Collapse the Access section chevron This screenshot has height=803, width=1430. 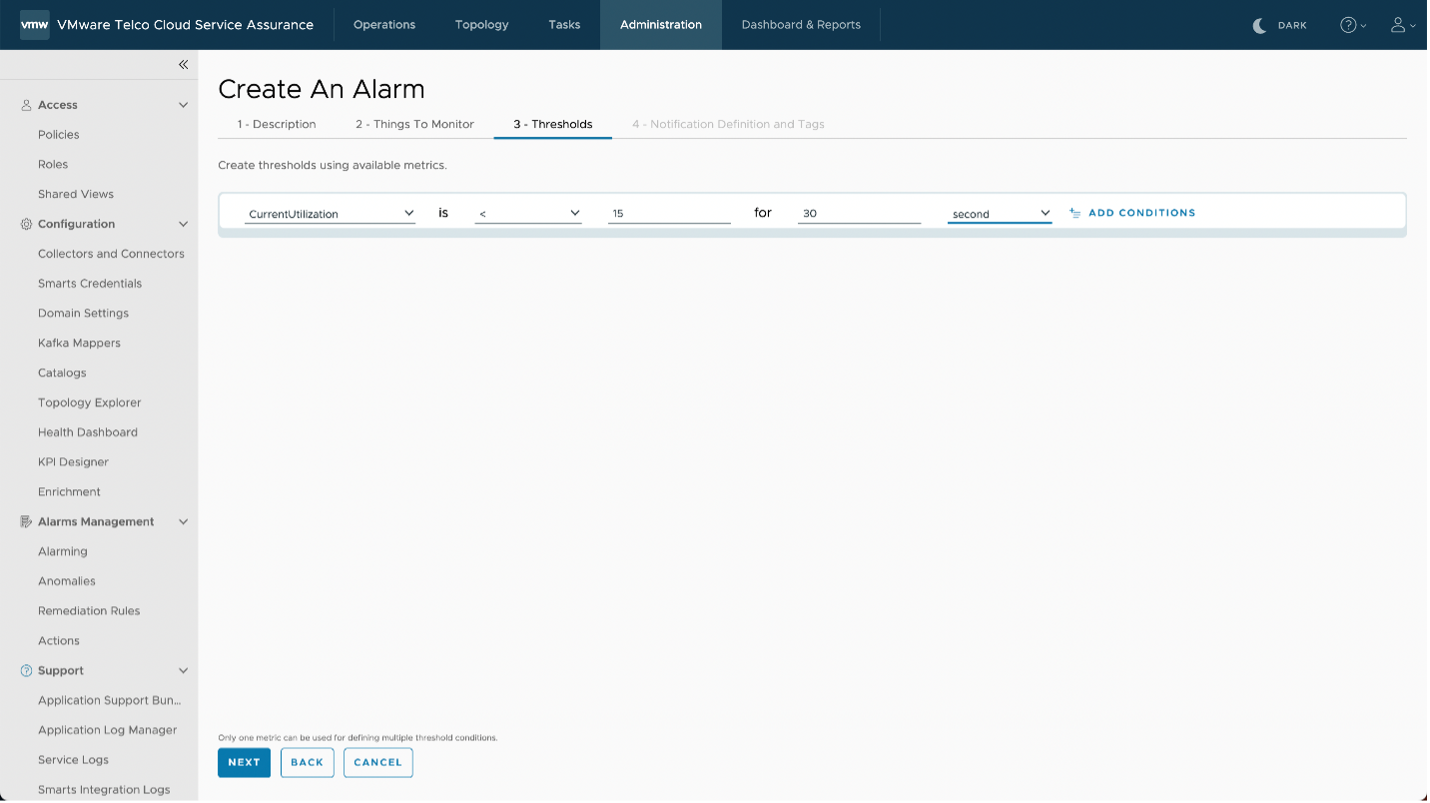(183, 105)
